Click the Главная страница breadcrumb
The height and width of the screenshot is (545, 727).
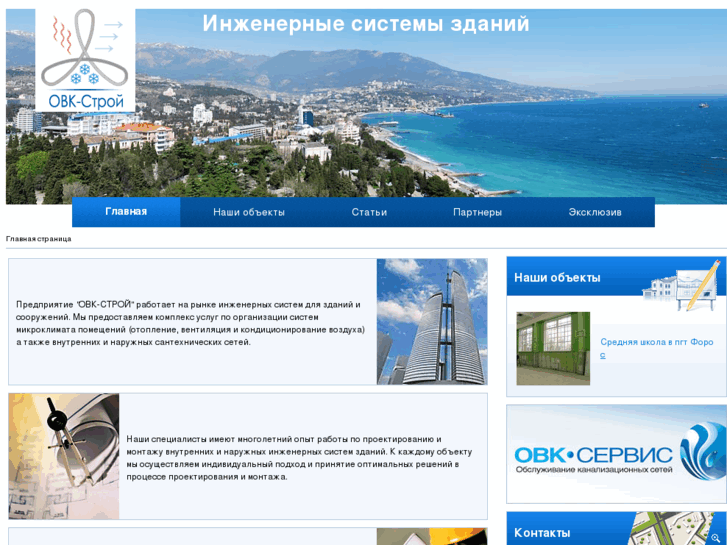pos(38,239)
